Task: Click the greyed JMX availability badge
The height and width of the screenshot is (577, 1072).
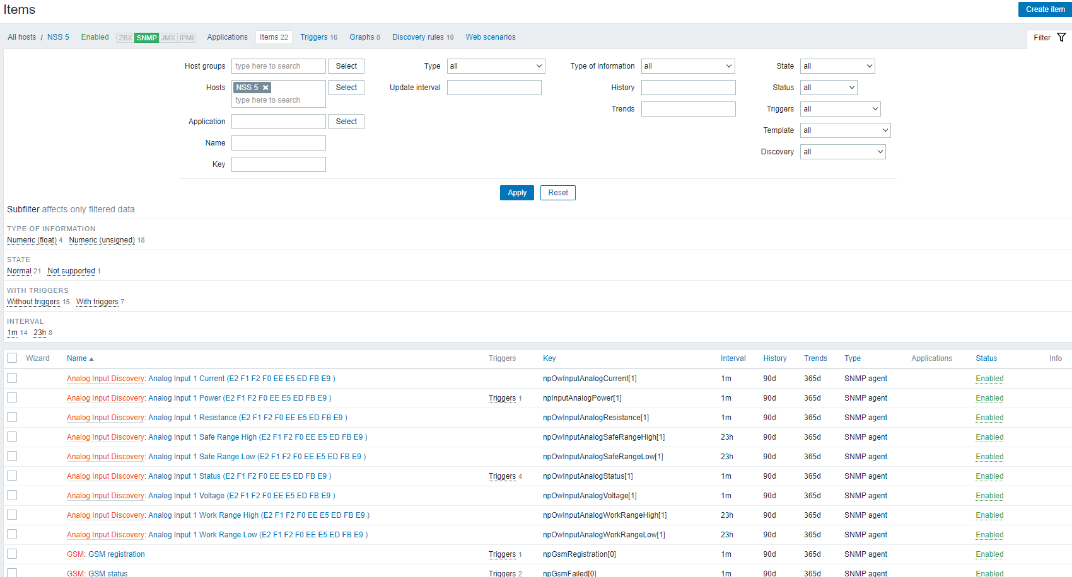Action: pos(167,37)
